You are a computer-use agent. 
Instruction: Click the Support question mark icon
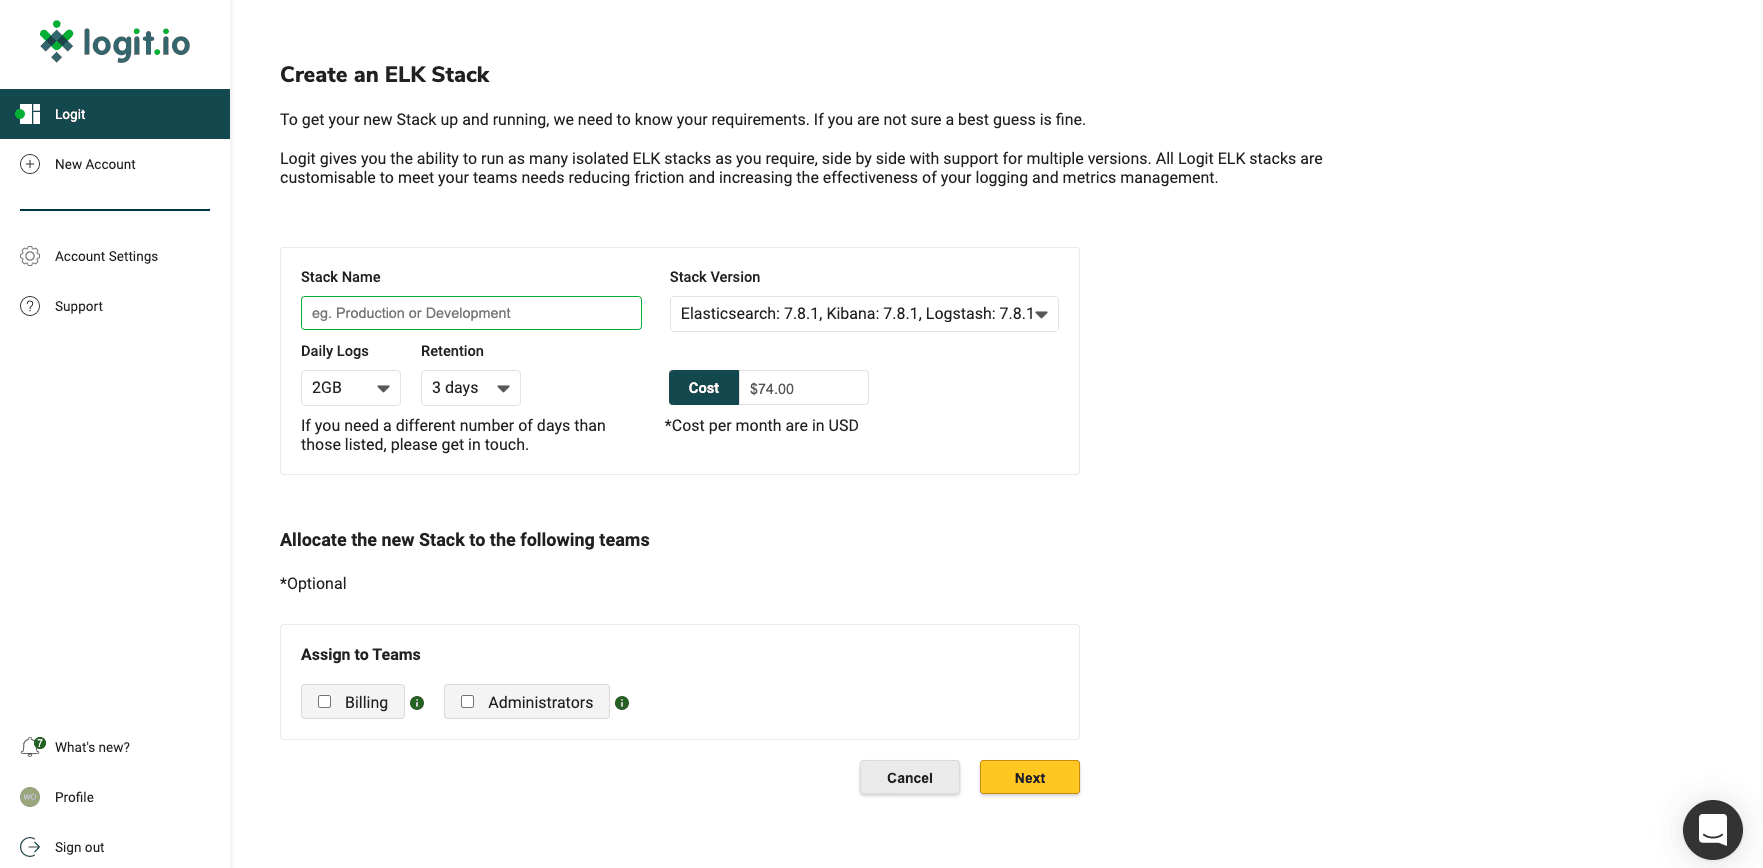(30, 306)
